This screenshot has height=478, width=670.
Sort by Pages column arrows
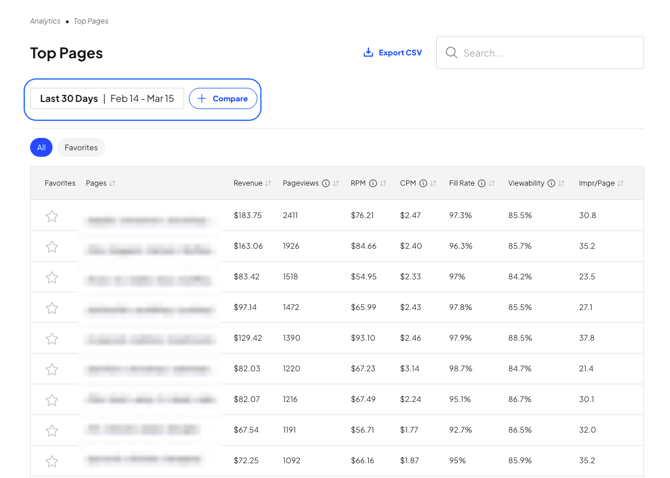[x=112, y=183]
